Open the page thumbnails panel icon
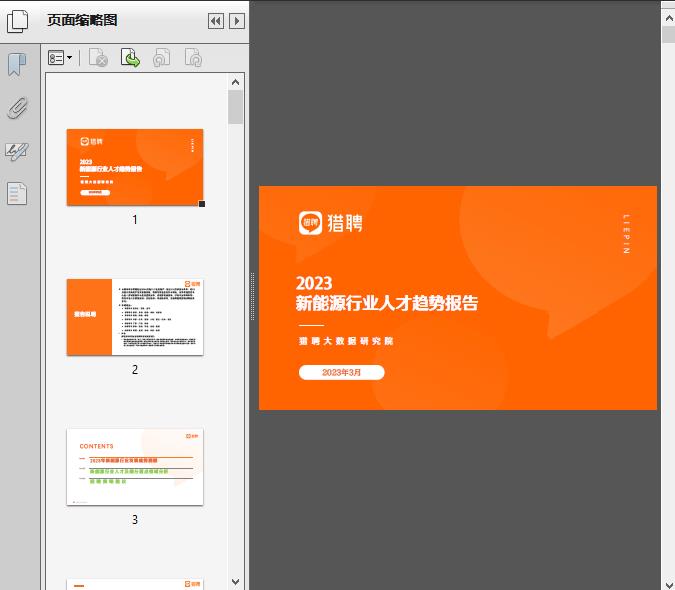 click(x=18, y=21)
